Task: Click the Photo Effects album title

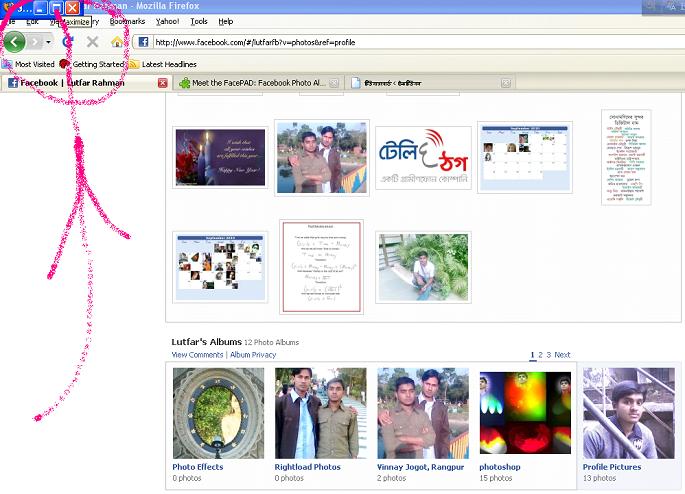Action: click(197, 467)
